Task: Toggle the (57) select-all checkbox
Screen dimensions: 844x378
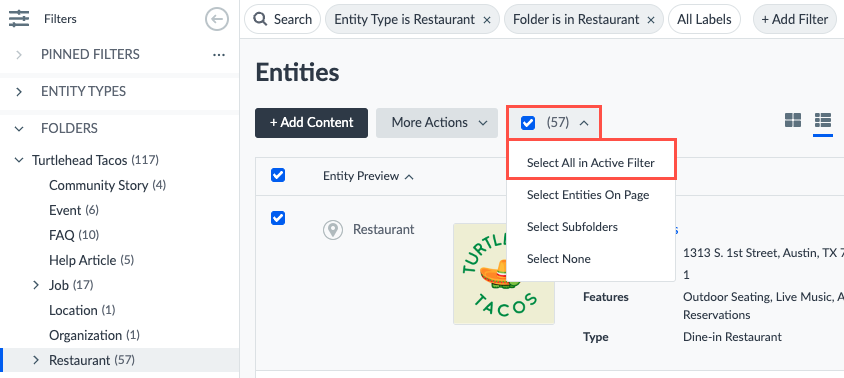Action: (528, 123)
